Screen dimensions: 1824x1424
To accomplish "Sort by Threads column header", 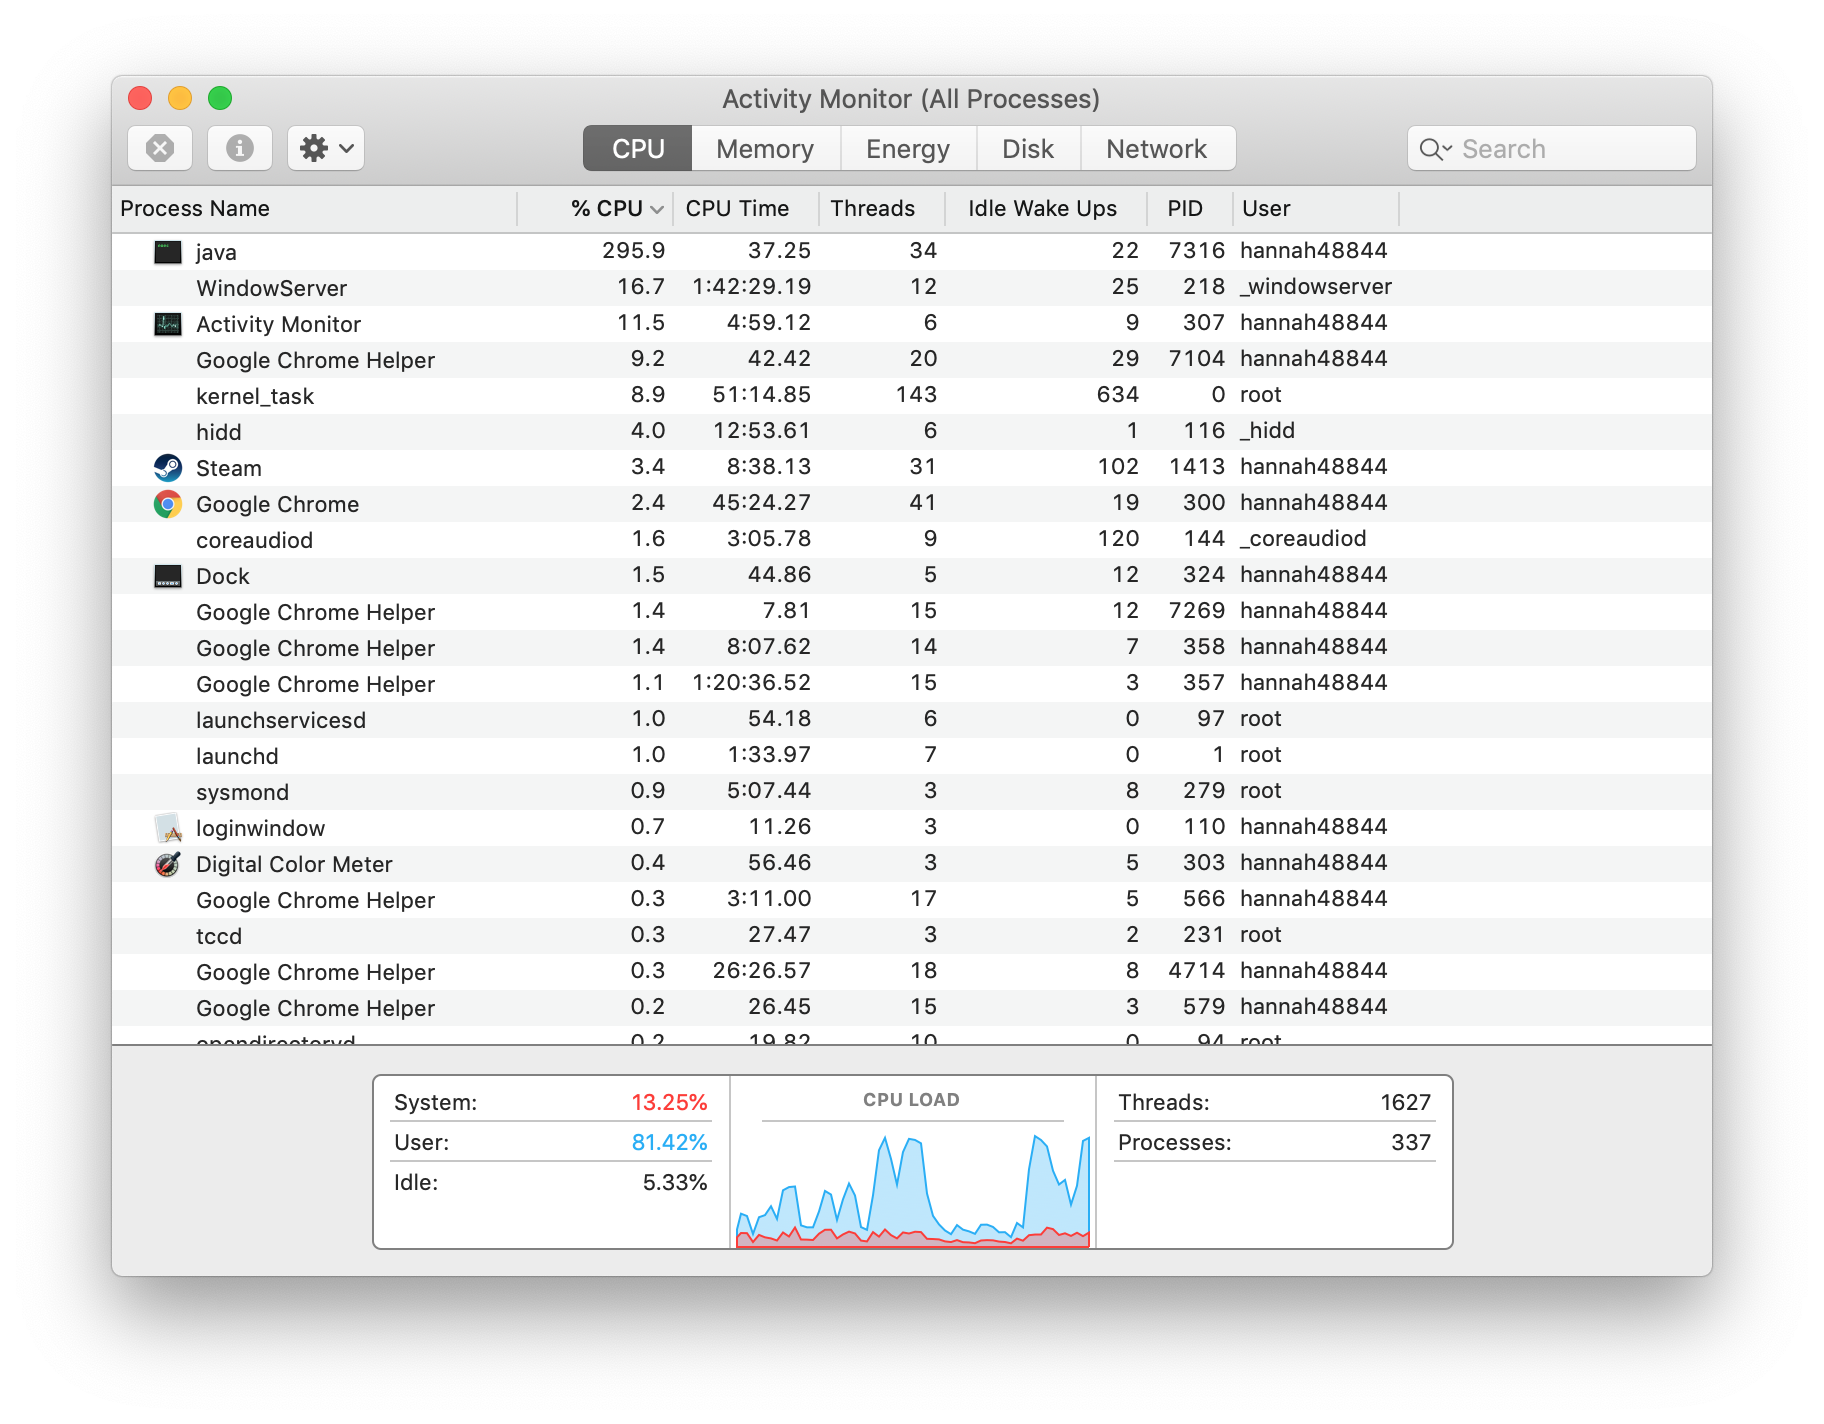I will pyautogui.click(x=882, y=208).
